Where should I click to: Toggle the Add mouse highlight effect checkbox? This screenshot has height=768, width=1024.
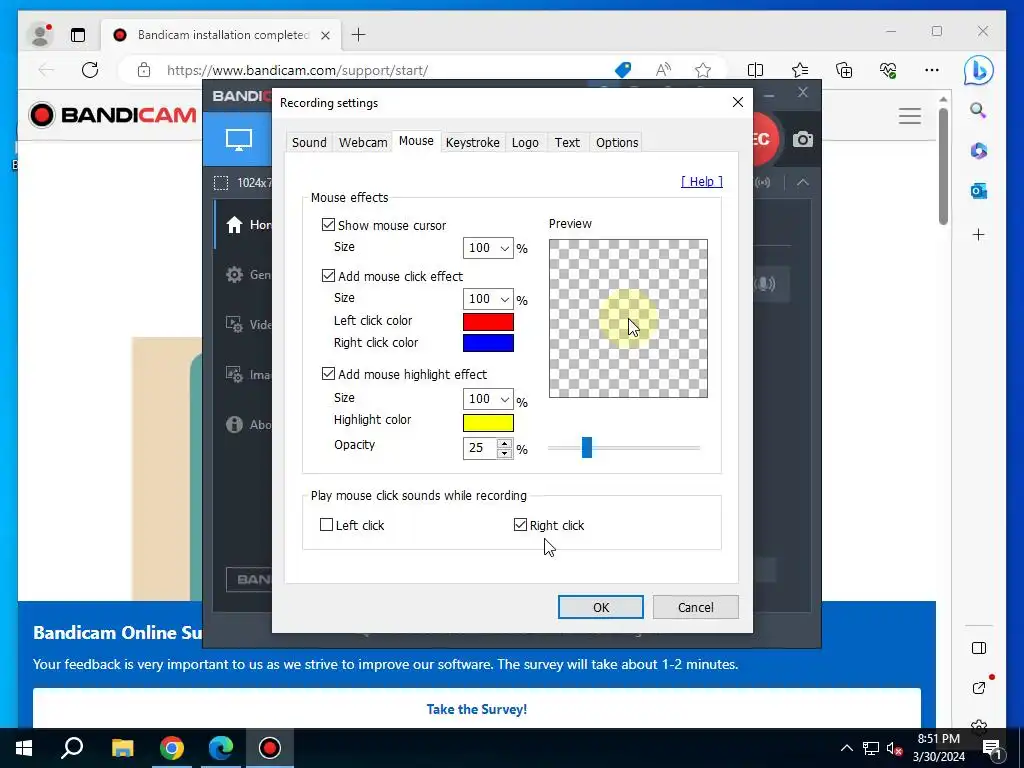[x=328, y=374]
